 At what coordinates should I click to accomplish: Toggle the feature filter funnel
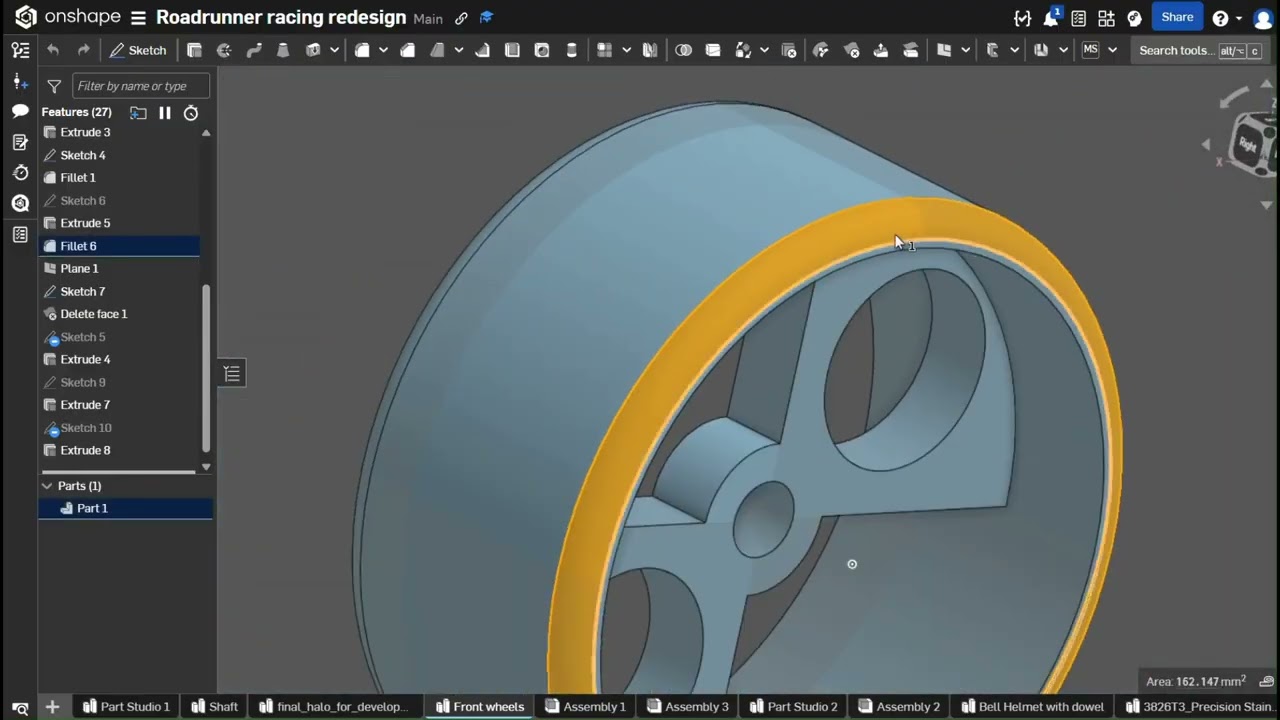(54, 86)
